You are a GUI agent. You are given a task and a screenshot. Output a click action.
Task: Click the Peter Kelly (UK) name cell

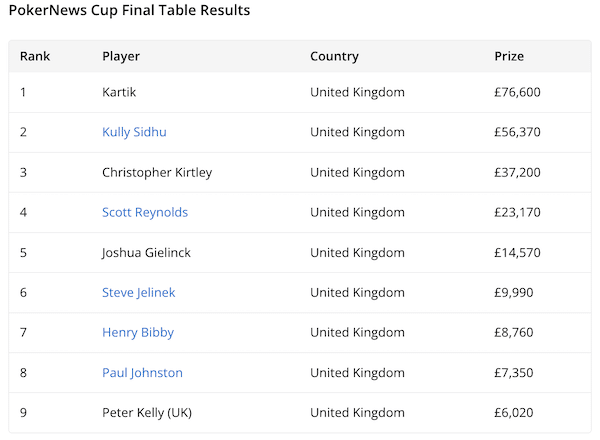pos(148,412)
